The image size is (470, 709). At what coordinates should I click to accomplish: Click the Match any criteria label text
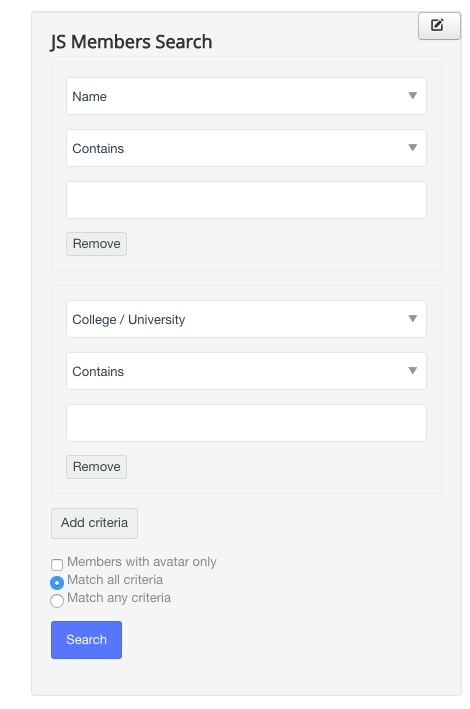point(119,598)
